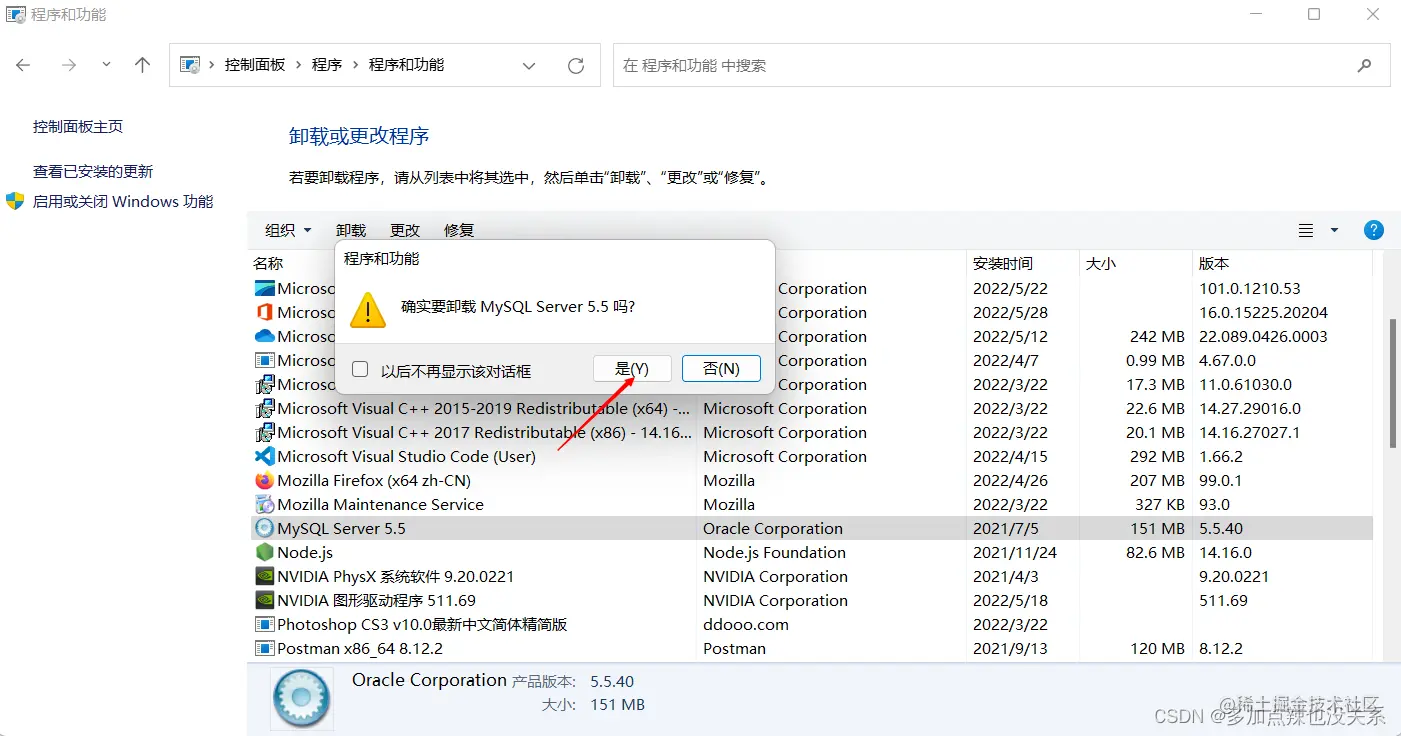The height and width of the screenshot is (736, 1401).
Task: Click Mozilla Maintenance Service icon
Action: tap(264, 504)
